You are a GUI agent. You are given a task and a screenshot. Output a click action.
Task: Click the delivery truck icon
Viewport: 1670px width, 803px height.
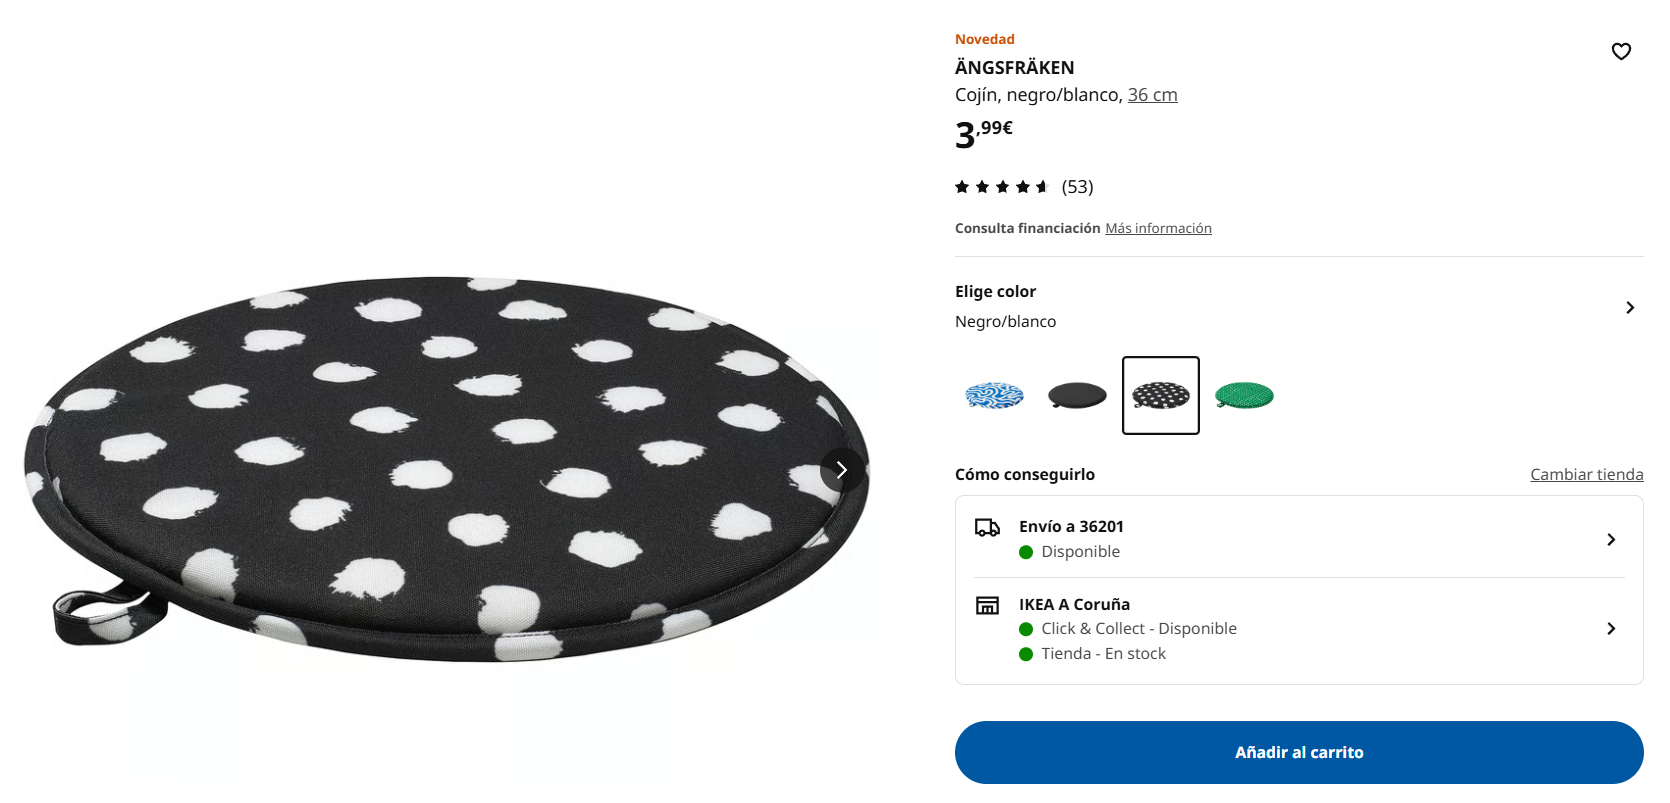(x=987, y=527)
